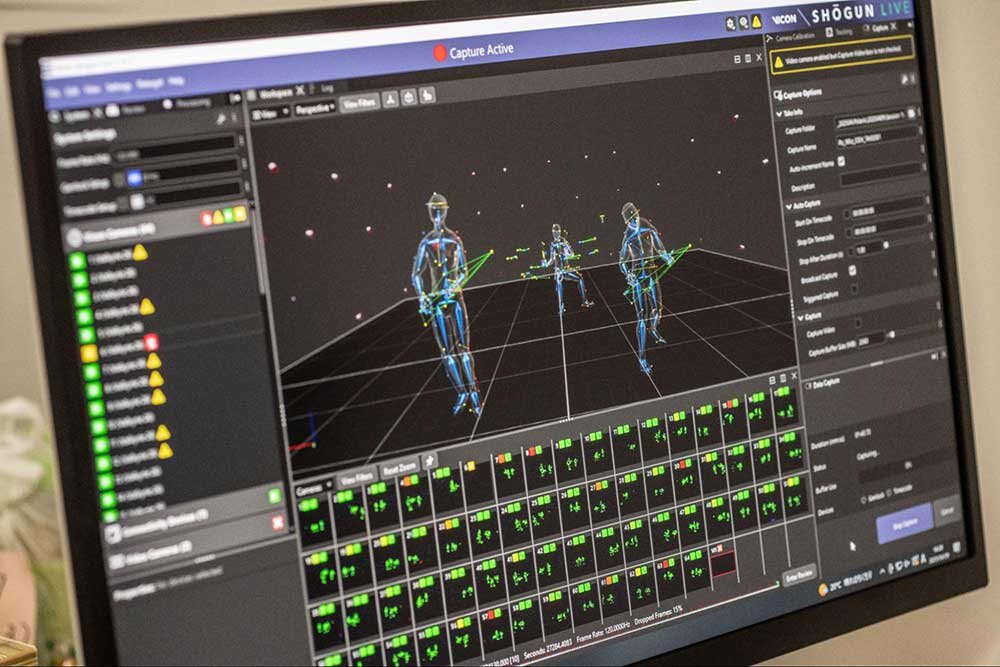This screenshot has height=667, width=1000.
Task: Enable the Stop On Timecode checkbox
Action: coord(848,233)
